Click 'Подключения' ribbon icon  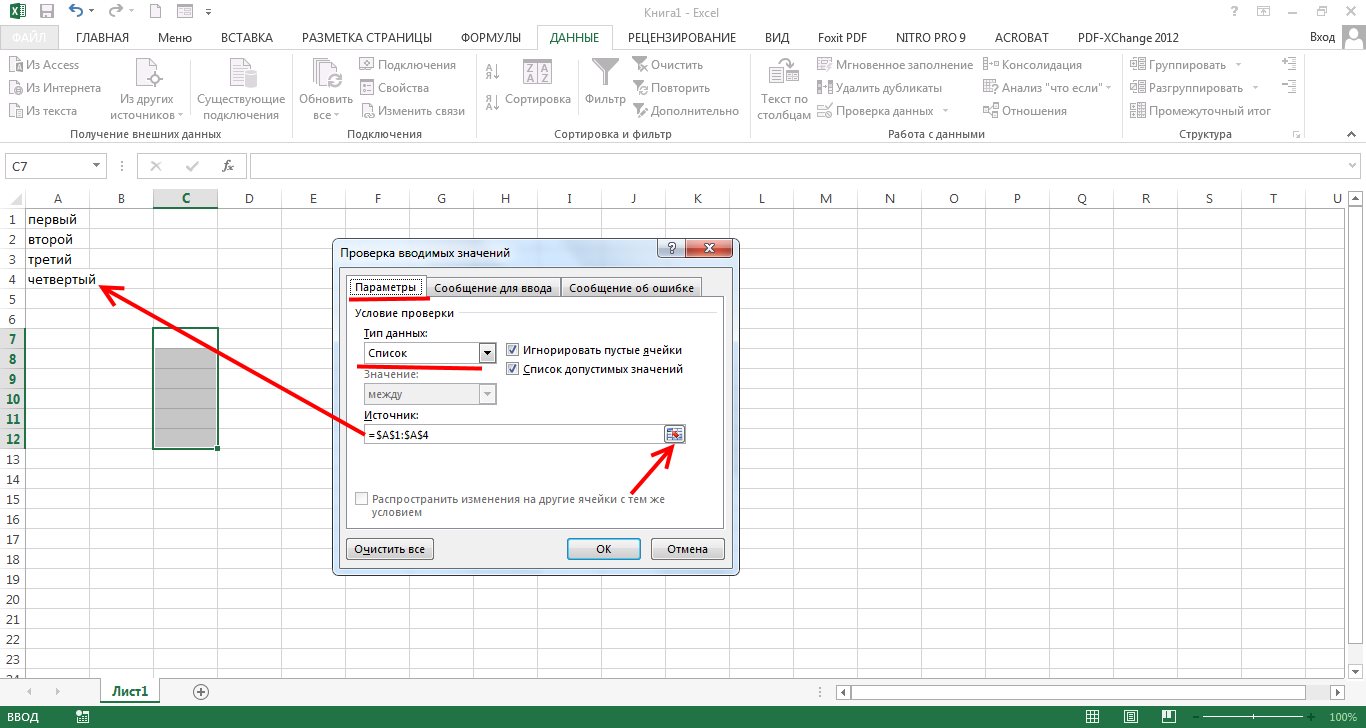click(x=367, y=65)
